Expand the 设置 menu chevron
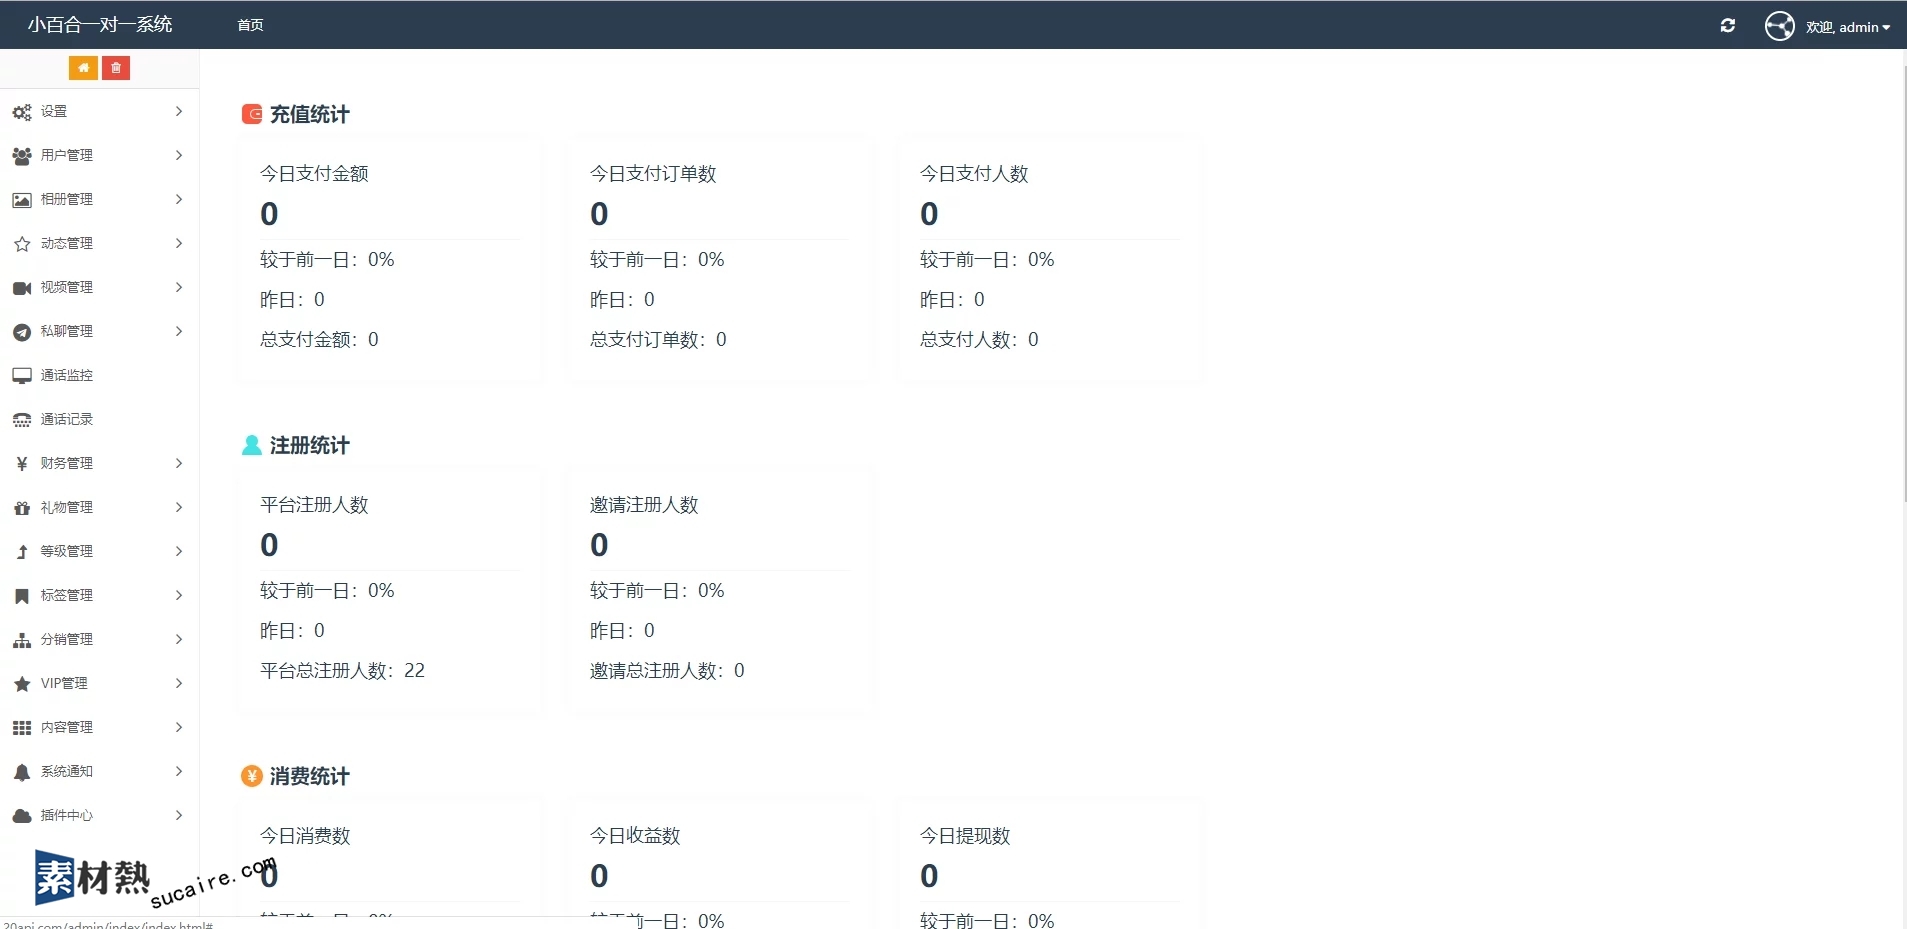Viewport: 1907px width, 929px height. click(179, 111)
